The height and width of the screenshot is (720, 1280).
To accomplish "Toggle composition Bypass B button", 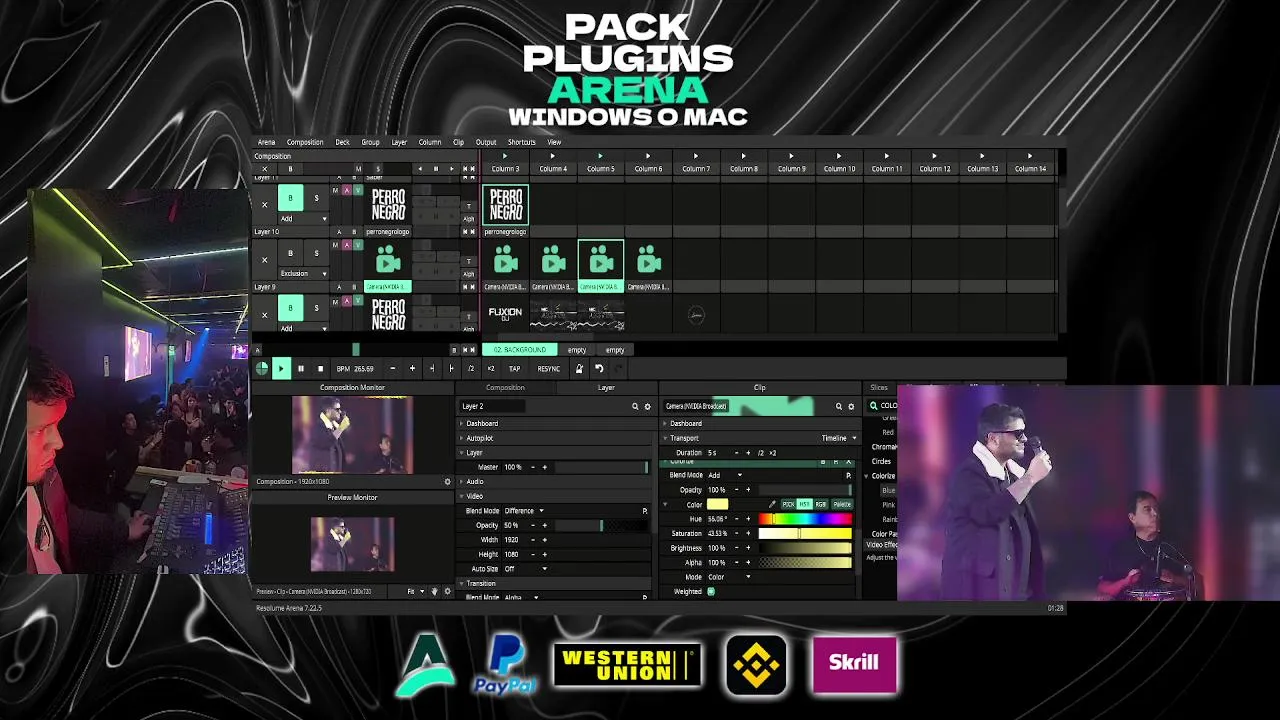I will (290, 169).
